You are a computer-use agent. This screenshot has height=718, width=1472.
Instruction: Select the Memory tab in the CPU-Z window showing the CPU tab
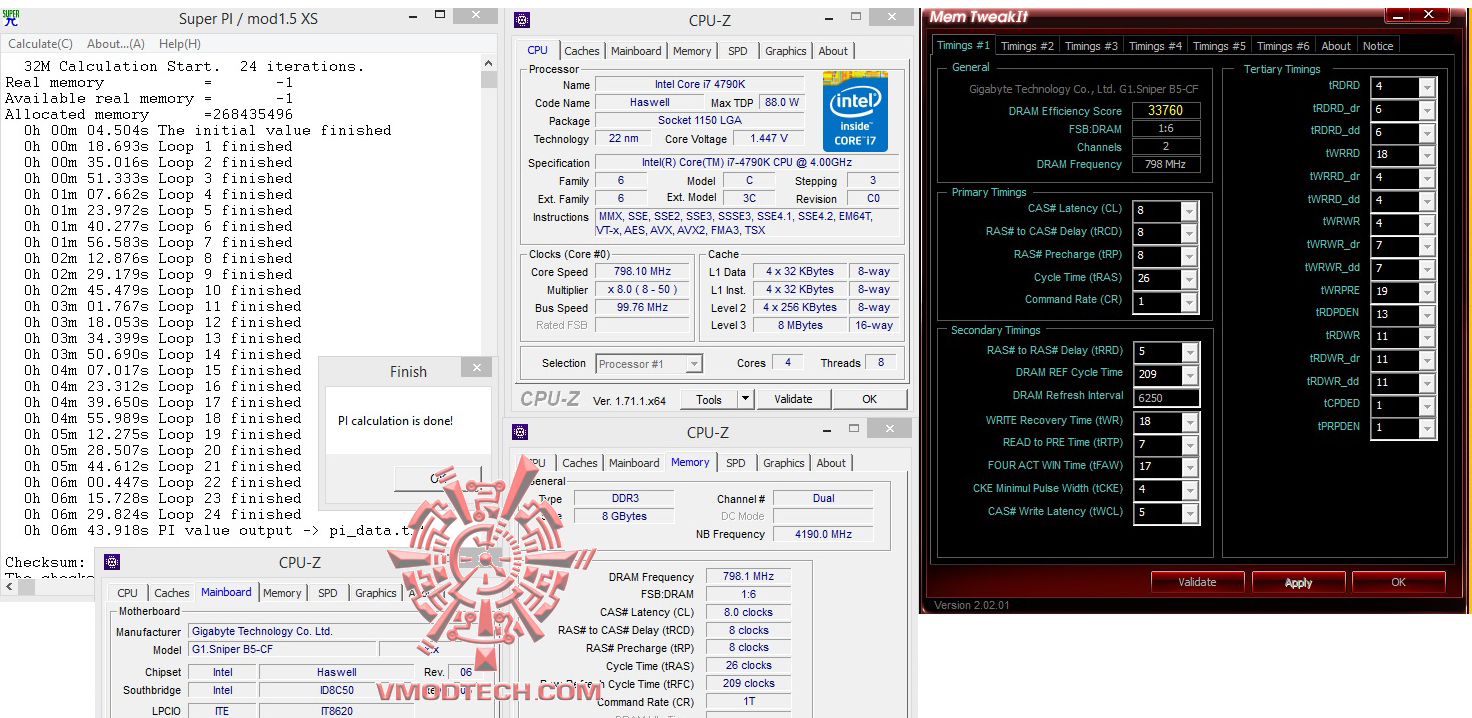692,51
